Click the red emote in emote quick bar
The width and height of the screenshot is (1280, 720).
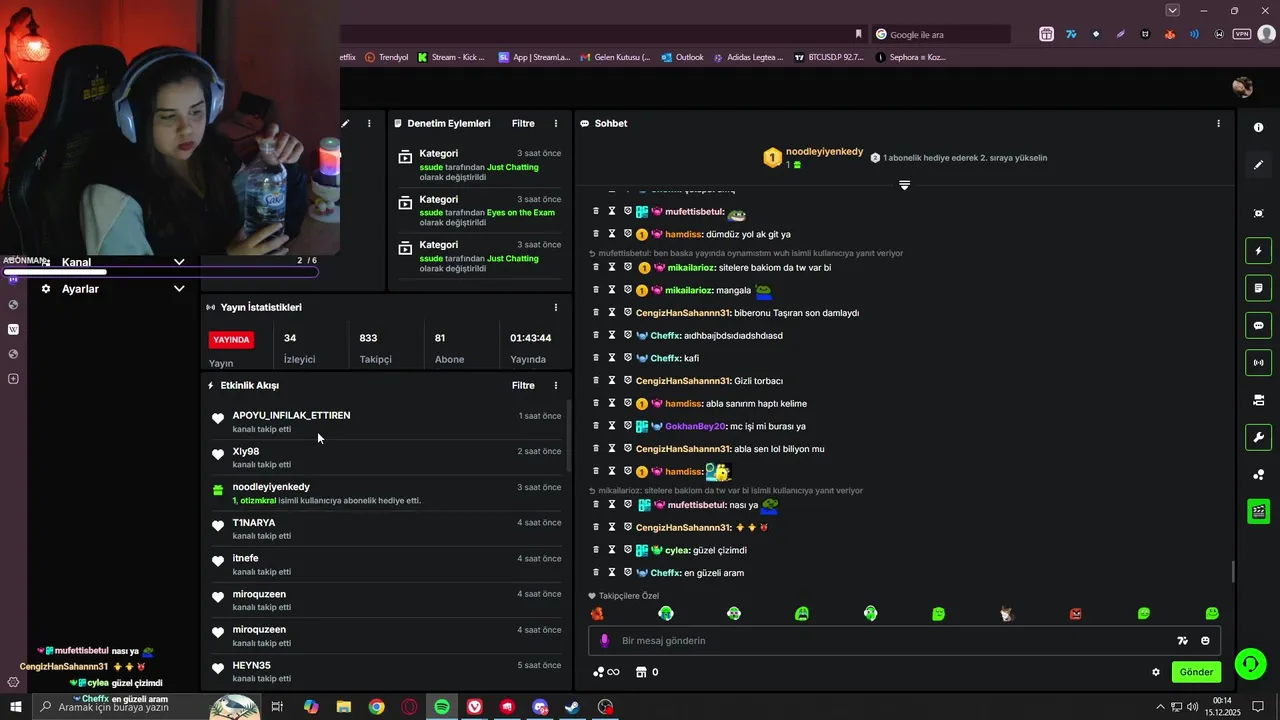click(1076, 614)
